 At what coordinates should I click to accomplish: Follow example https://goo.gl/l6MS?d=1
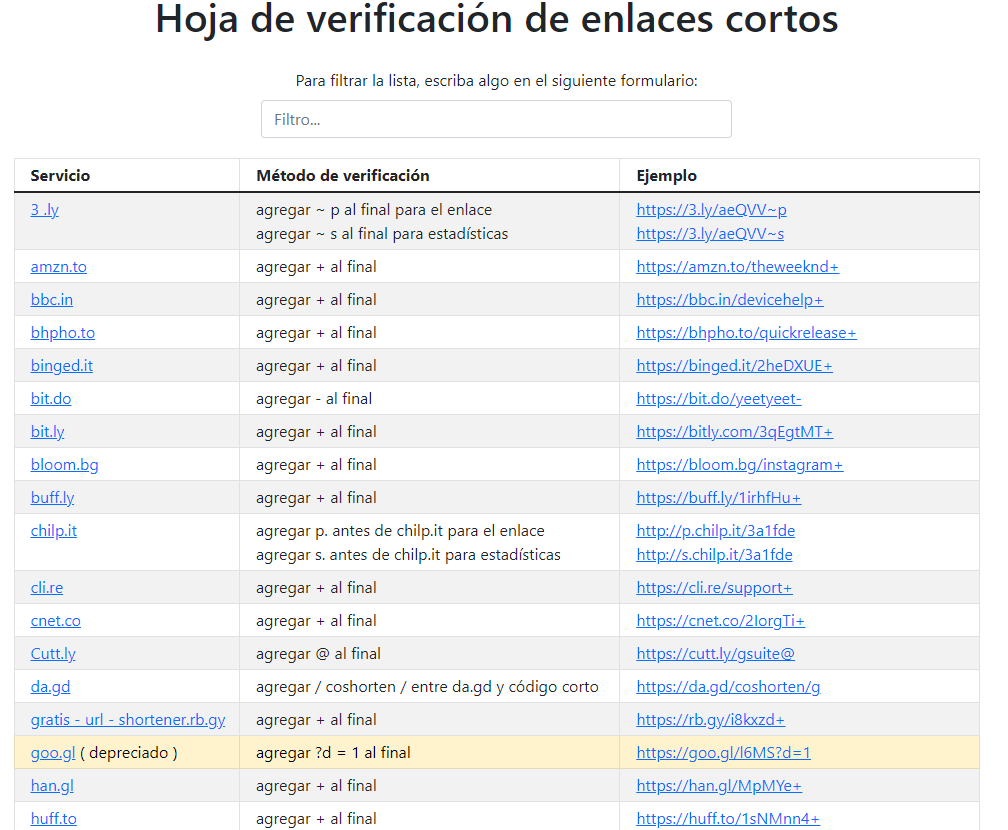tap(723, 753)
